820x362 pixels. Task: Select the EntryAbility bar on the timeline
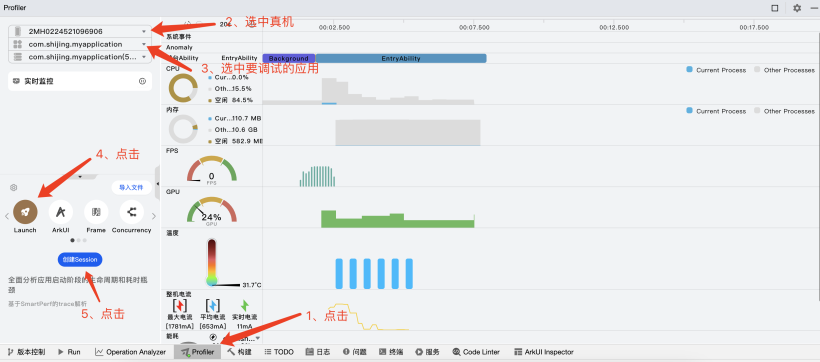401,59
